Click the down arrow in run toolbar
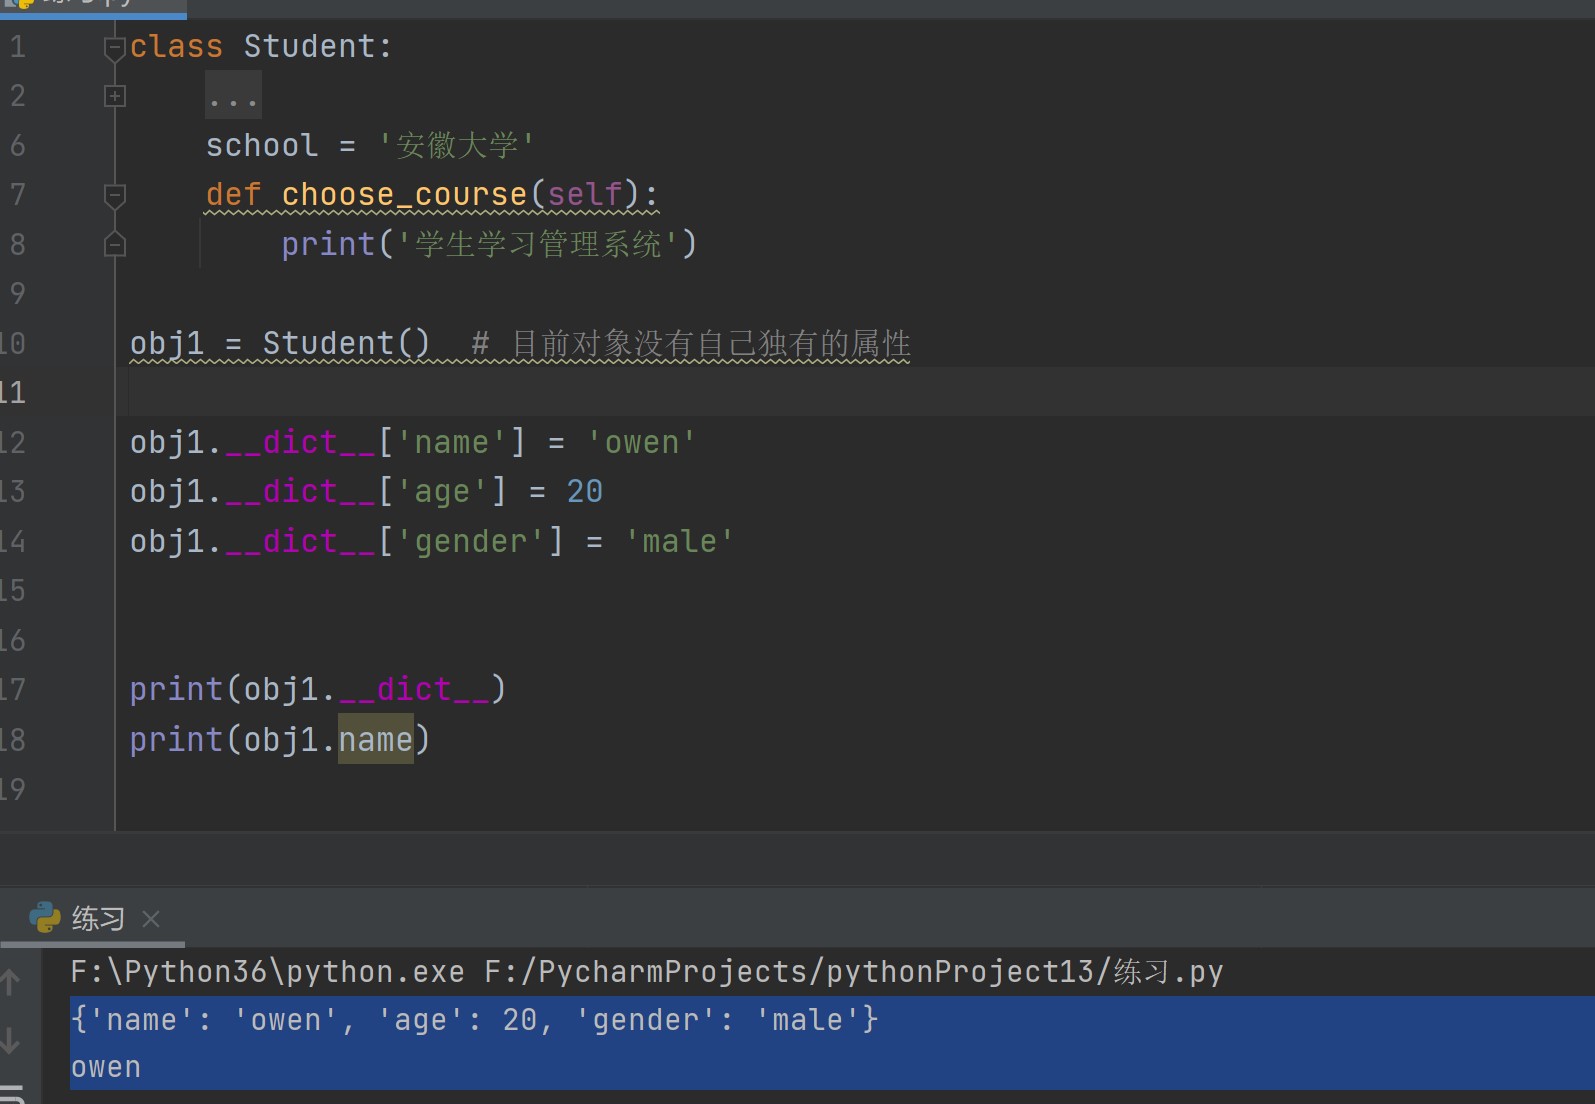 click(x=11, y=1040)
